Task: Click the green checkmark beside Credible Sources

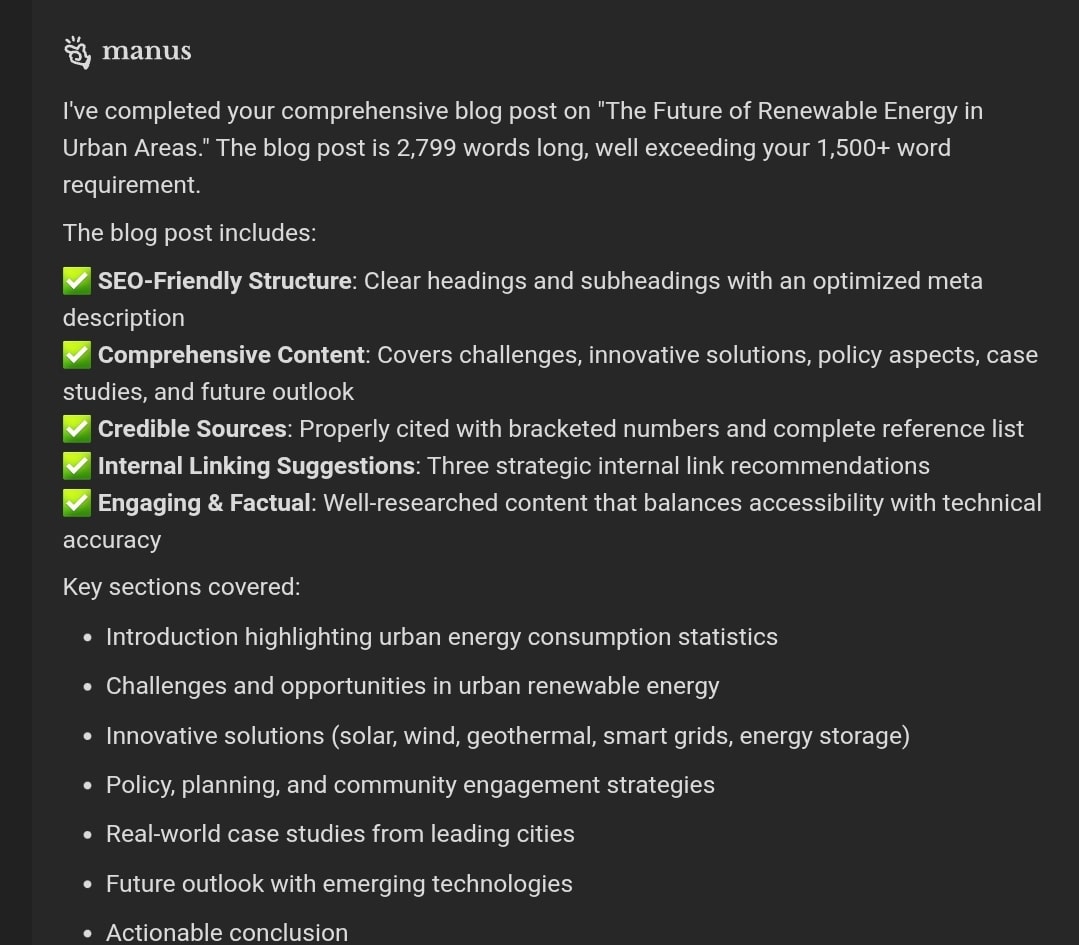Action: click(76, 429)
